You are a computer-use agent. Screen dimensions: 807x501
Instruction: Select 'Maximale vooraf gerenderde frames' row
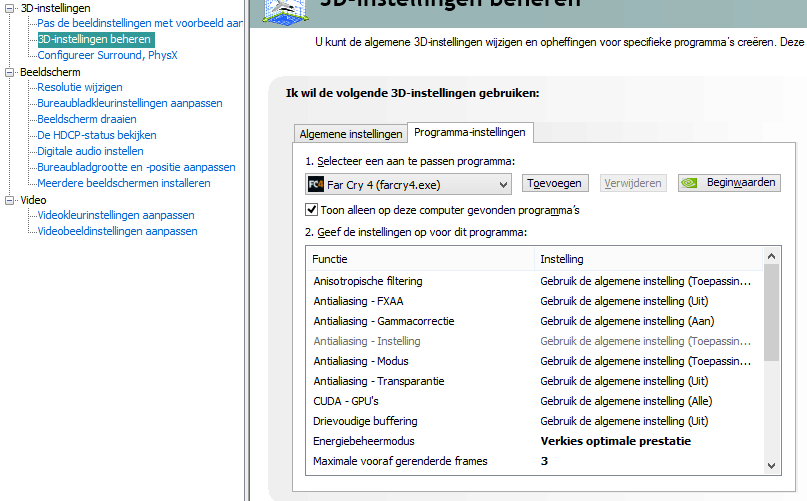(534, 461)
